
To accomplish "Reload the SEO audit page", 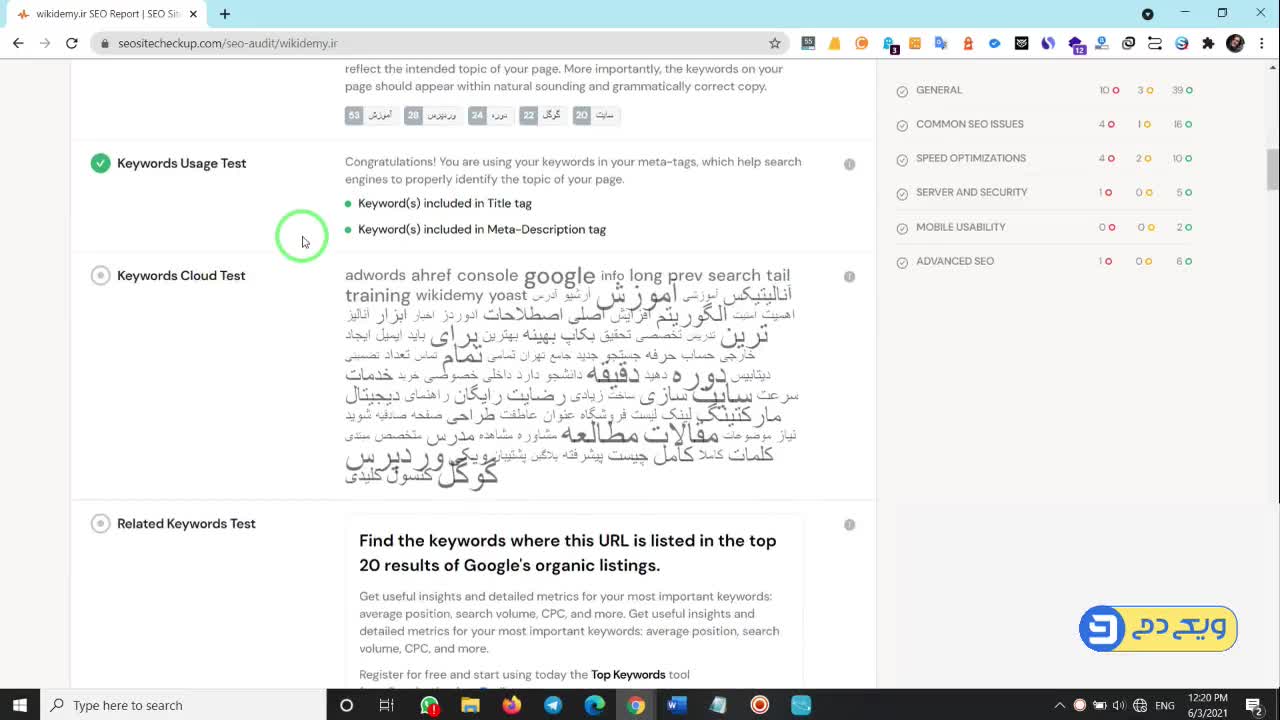I will pyautogui.click(x=71, y=43).
